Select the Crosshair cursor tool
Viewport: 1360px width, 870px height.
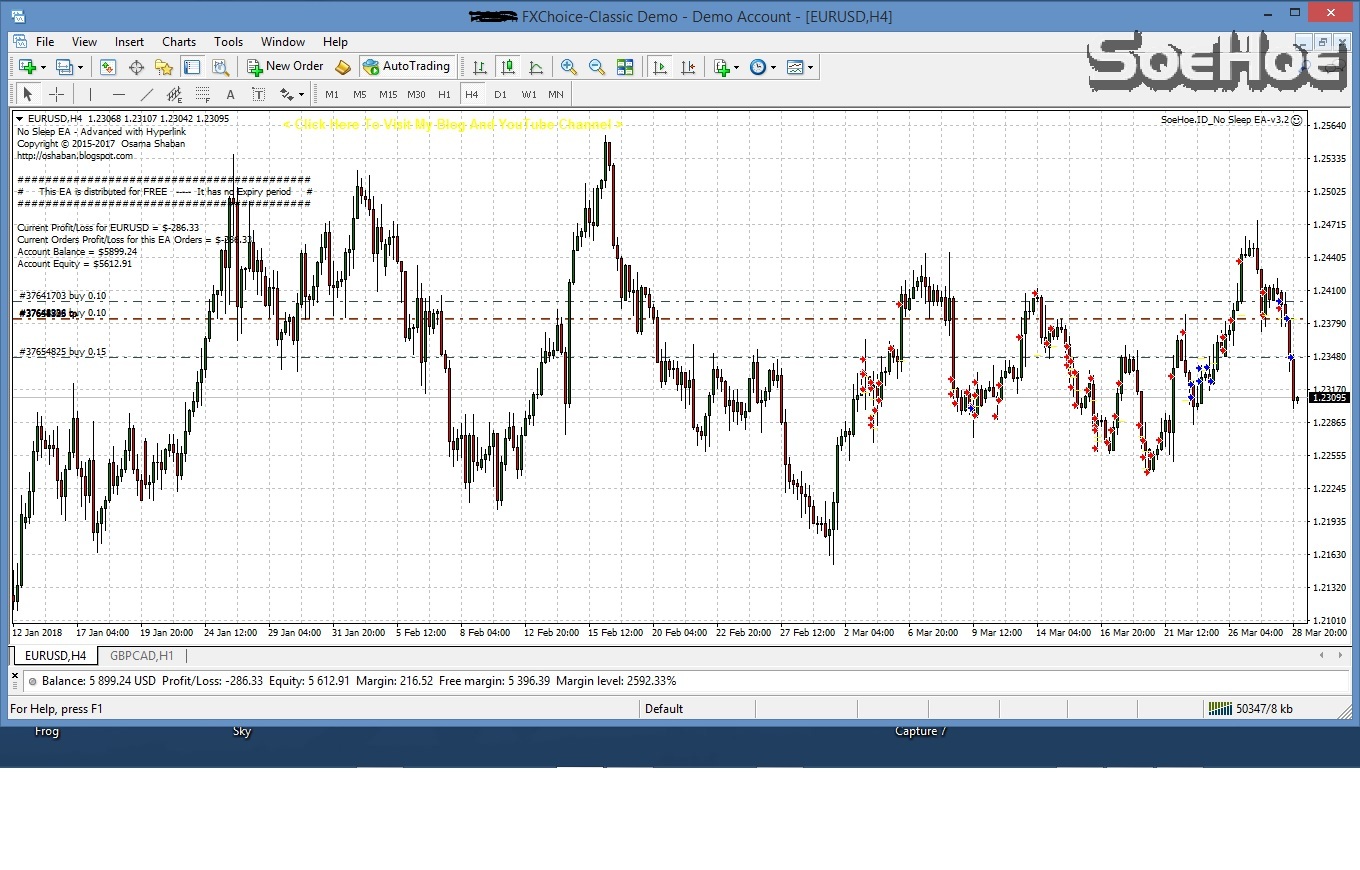pyautogui.click(x=57, y=94)
